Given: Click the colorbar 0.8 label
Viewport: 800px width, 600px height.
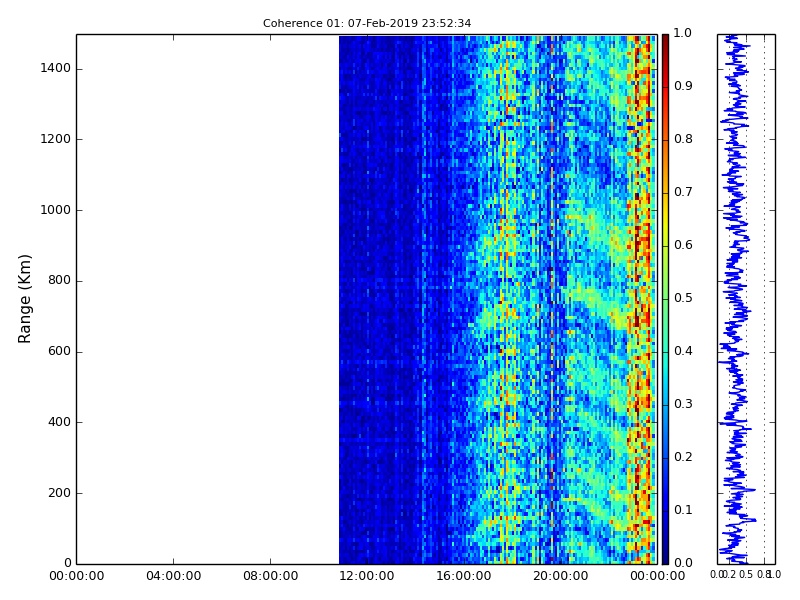Looking at the screenshot, I should [683, 139].
